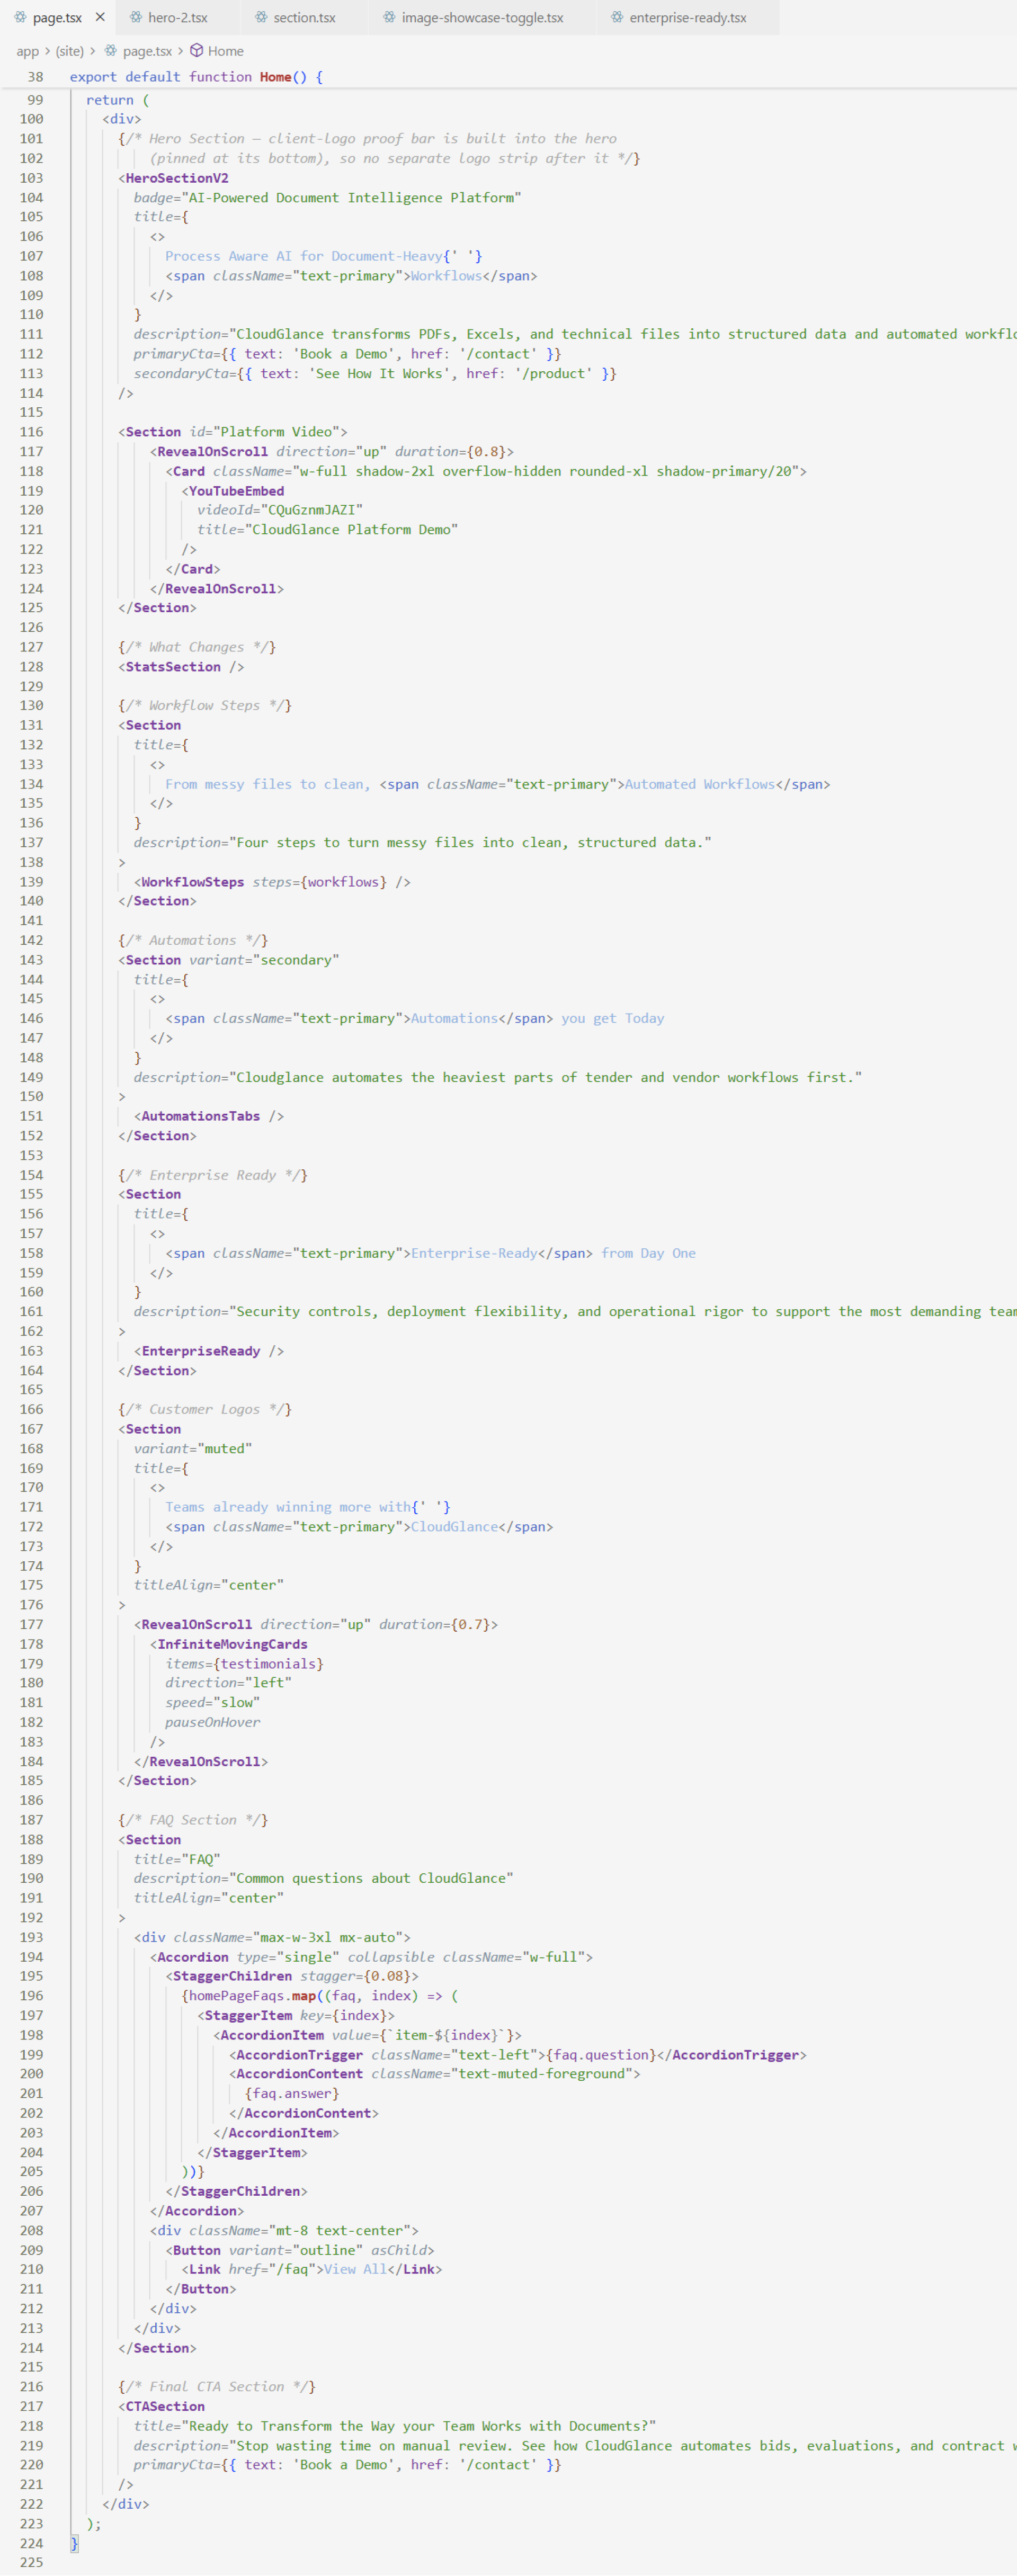Screen dimensions: 1017x2576
Task: Click the 'Enterprise Ready' comment on line 154
Action: (x=213, y=1175)
